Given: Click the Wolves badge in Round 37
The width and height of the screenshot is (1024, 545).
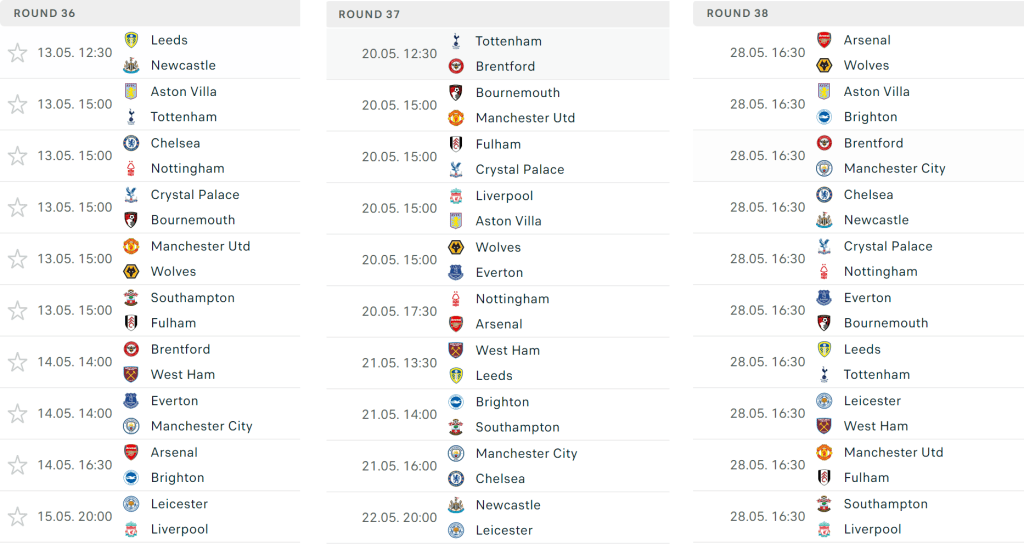Looking at the screenshot, I should [456, 247].
